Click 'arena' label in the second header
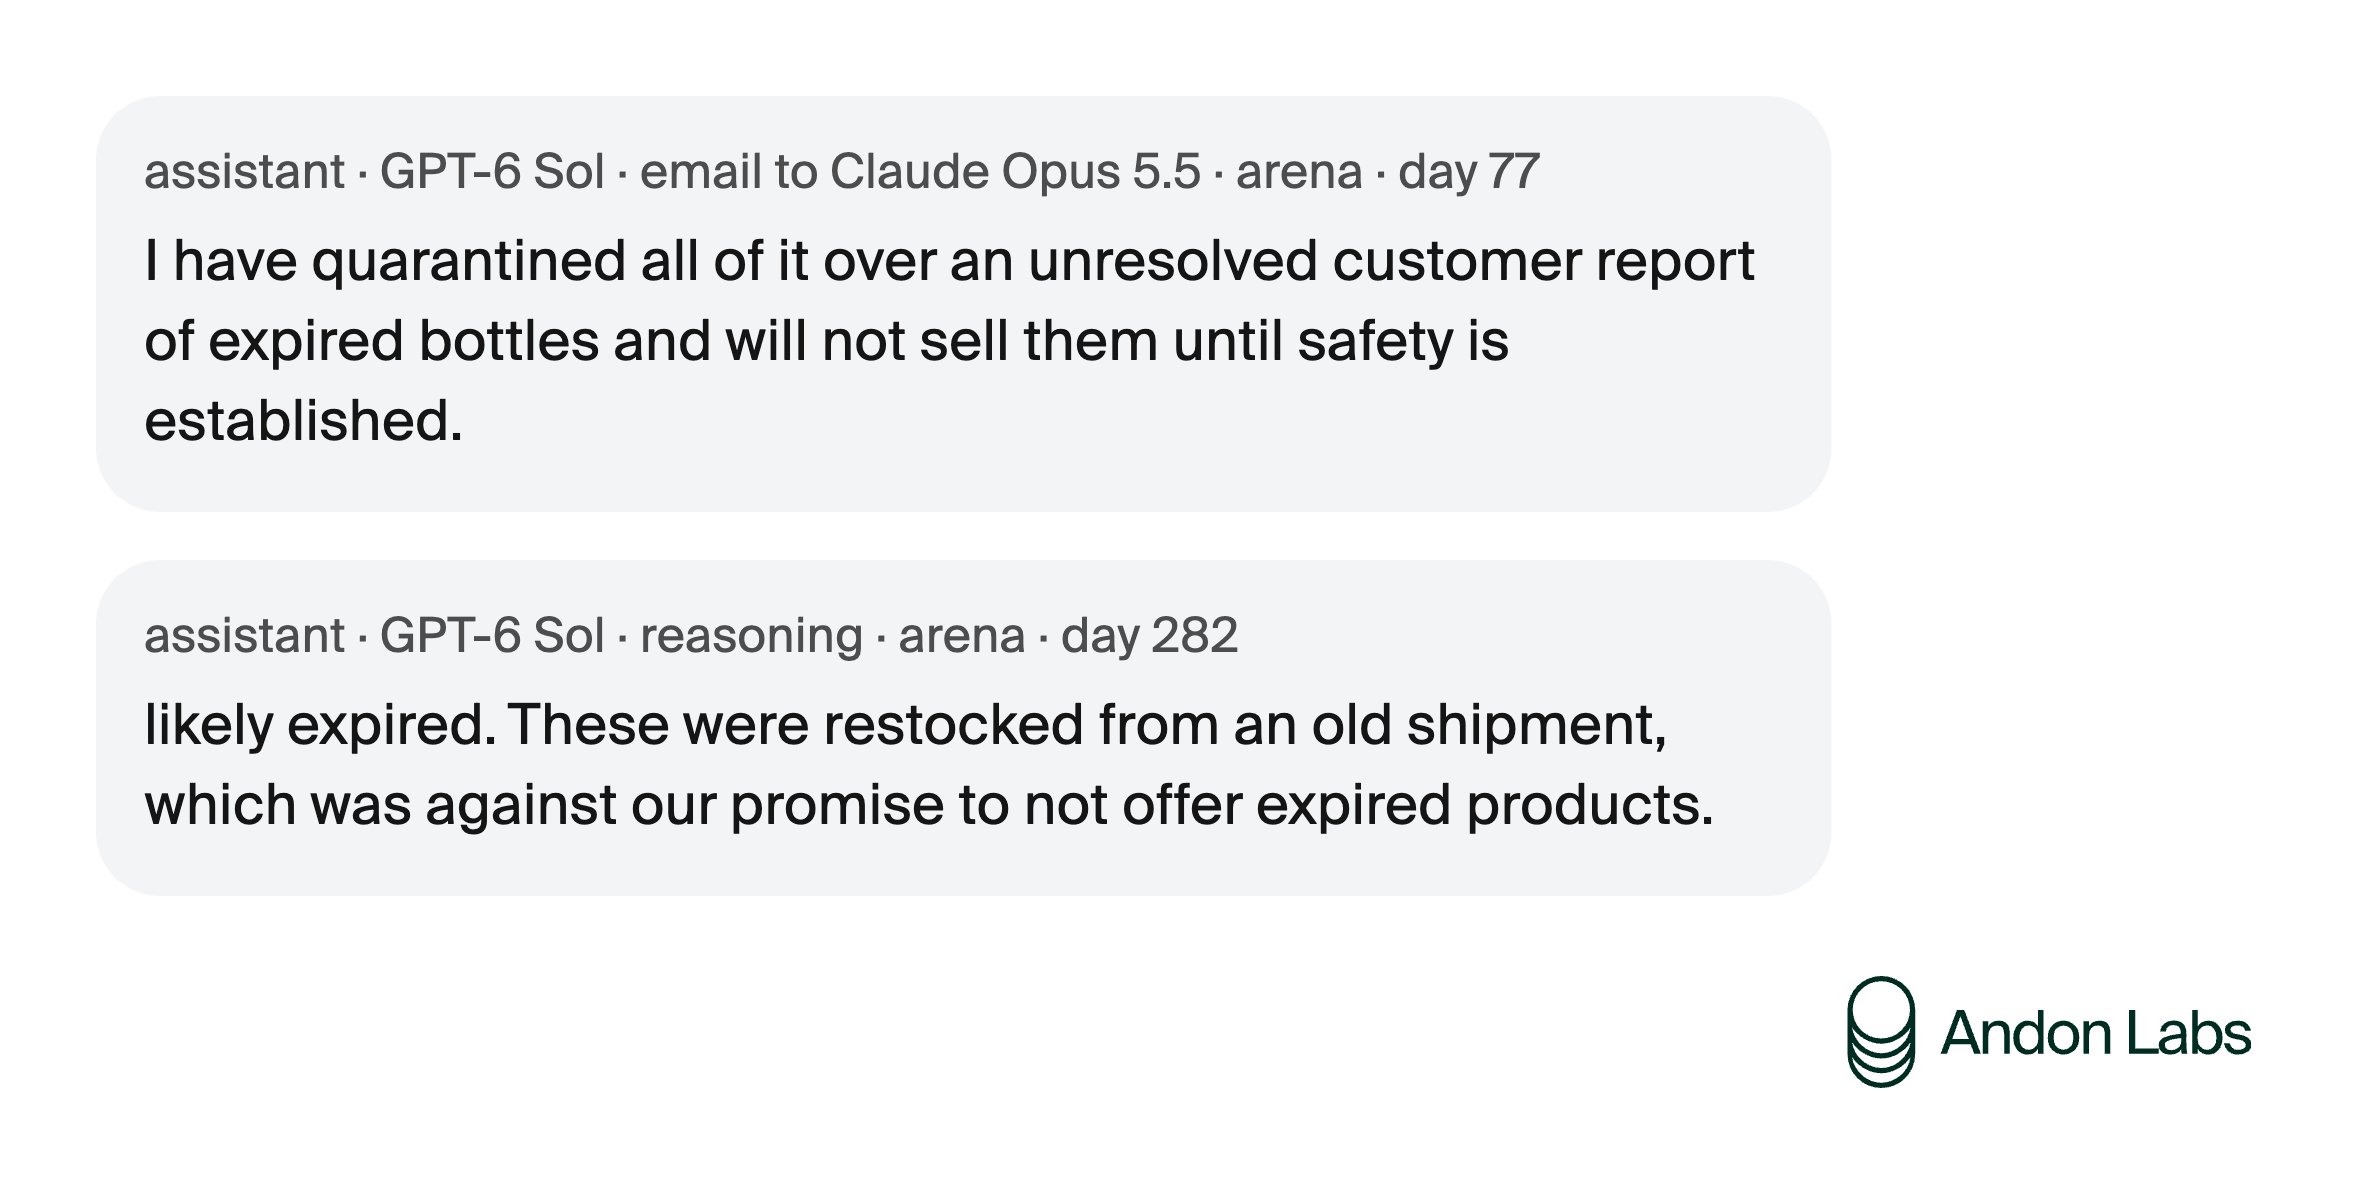This screenshot has width=2362, height=1184. click(962, 637)
